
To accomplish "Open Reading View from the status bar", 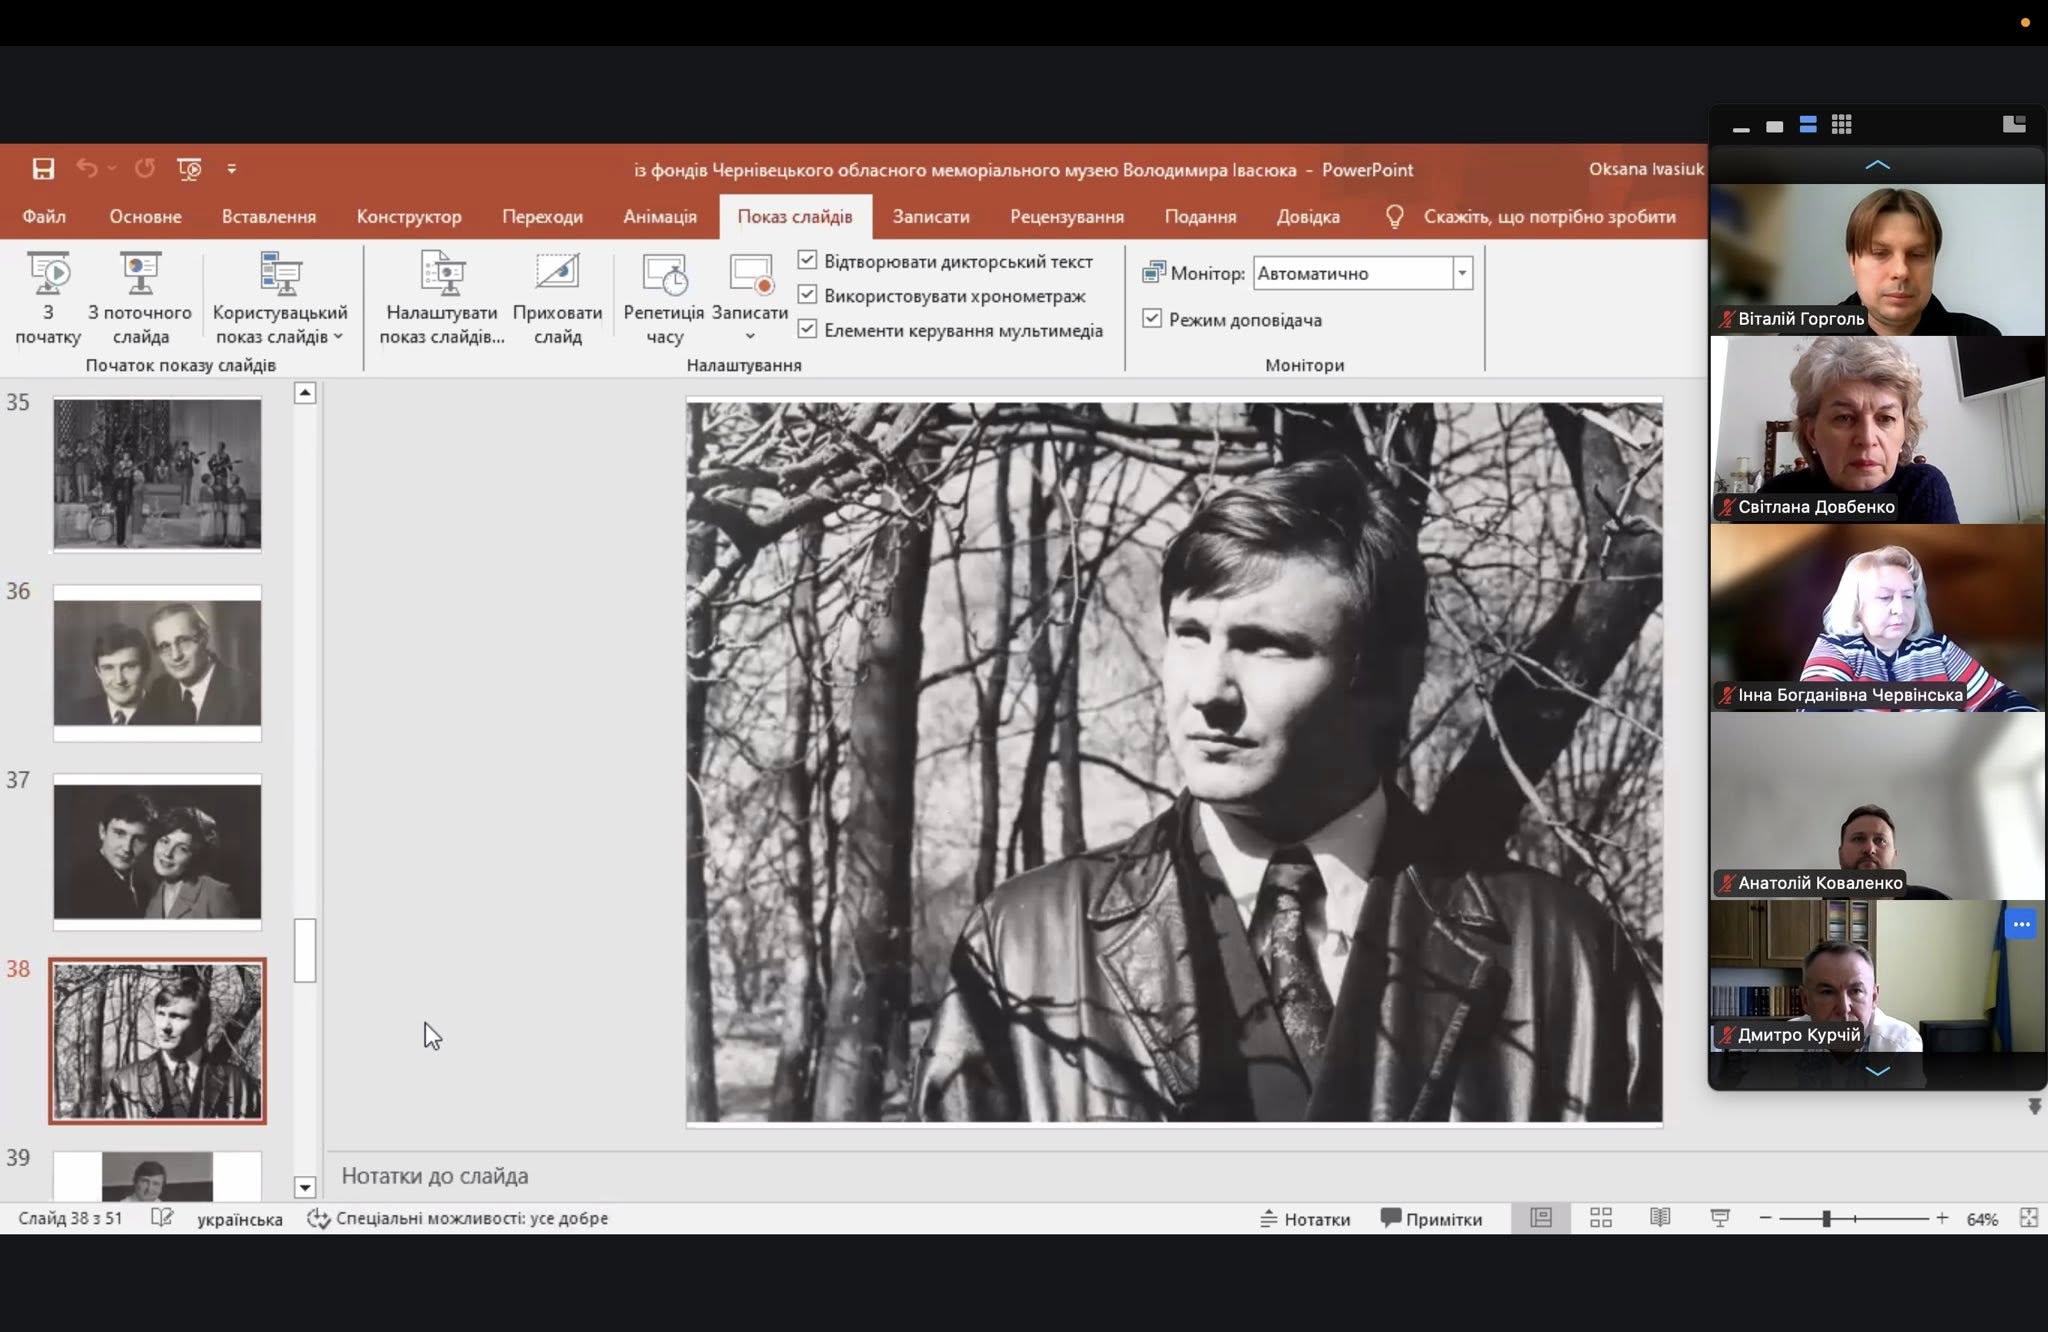I will [1660, 1218].
